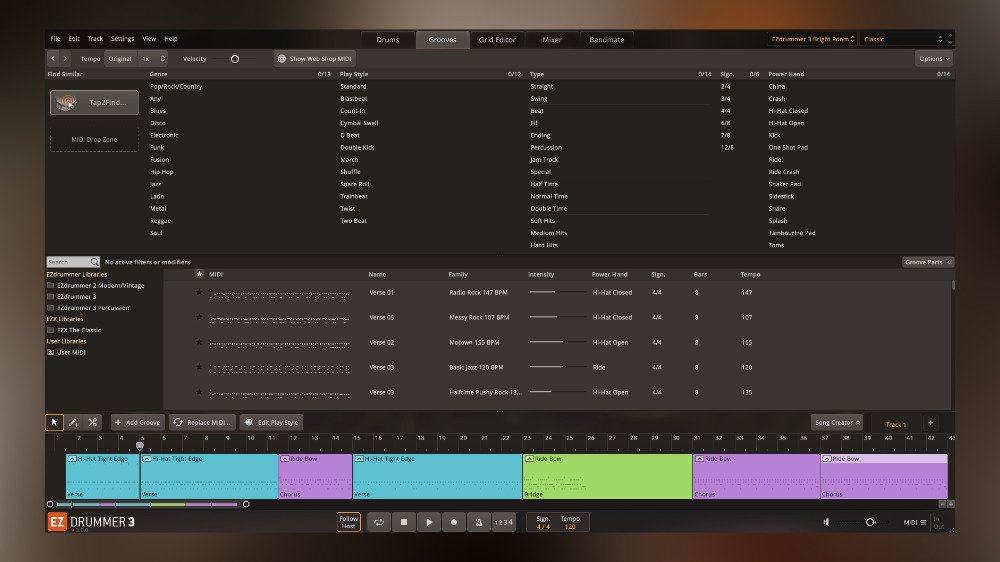The width and height of the screenshot is (1000, 562).
Task: Open the Track menu
Action: point(95,39)
